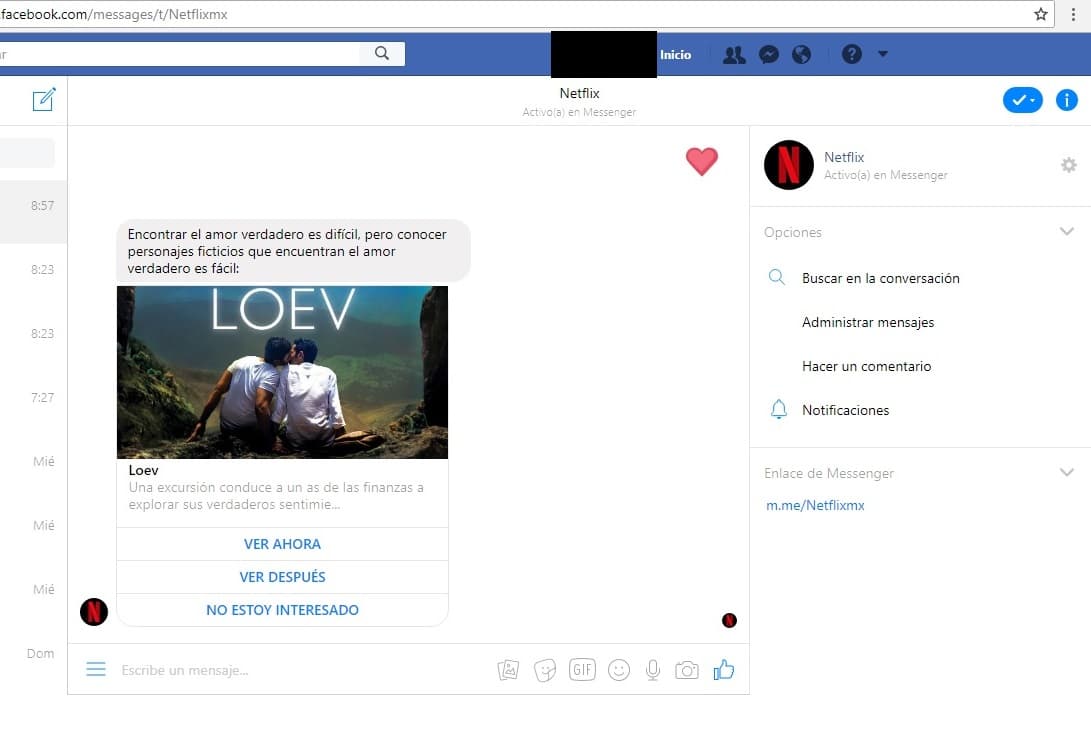Open the conversation information panel icon

pos(1067,100)
